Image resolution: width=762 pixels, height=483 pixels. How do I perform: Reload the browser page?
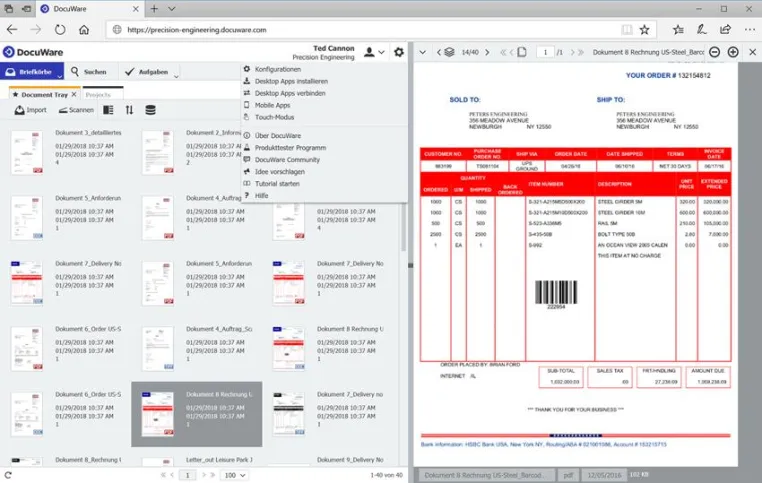coord(60,30)
